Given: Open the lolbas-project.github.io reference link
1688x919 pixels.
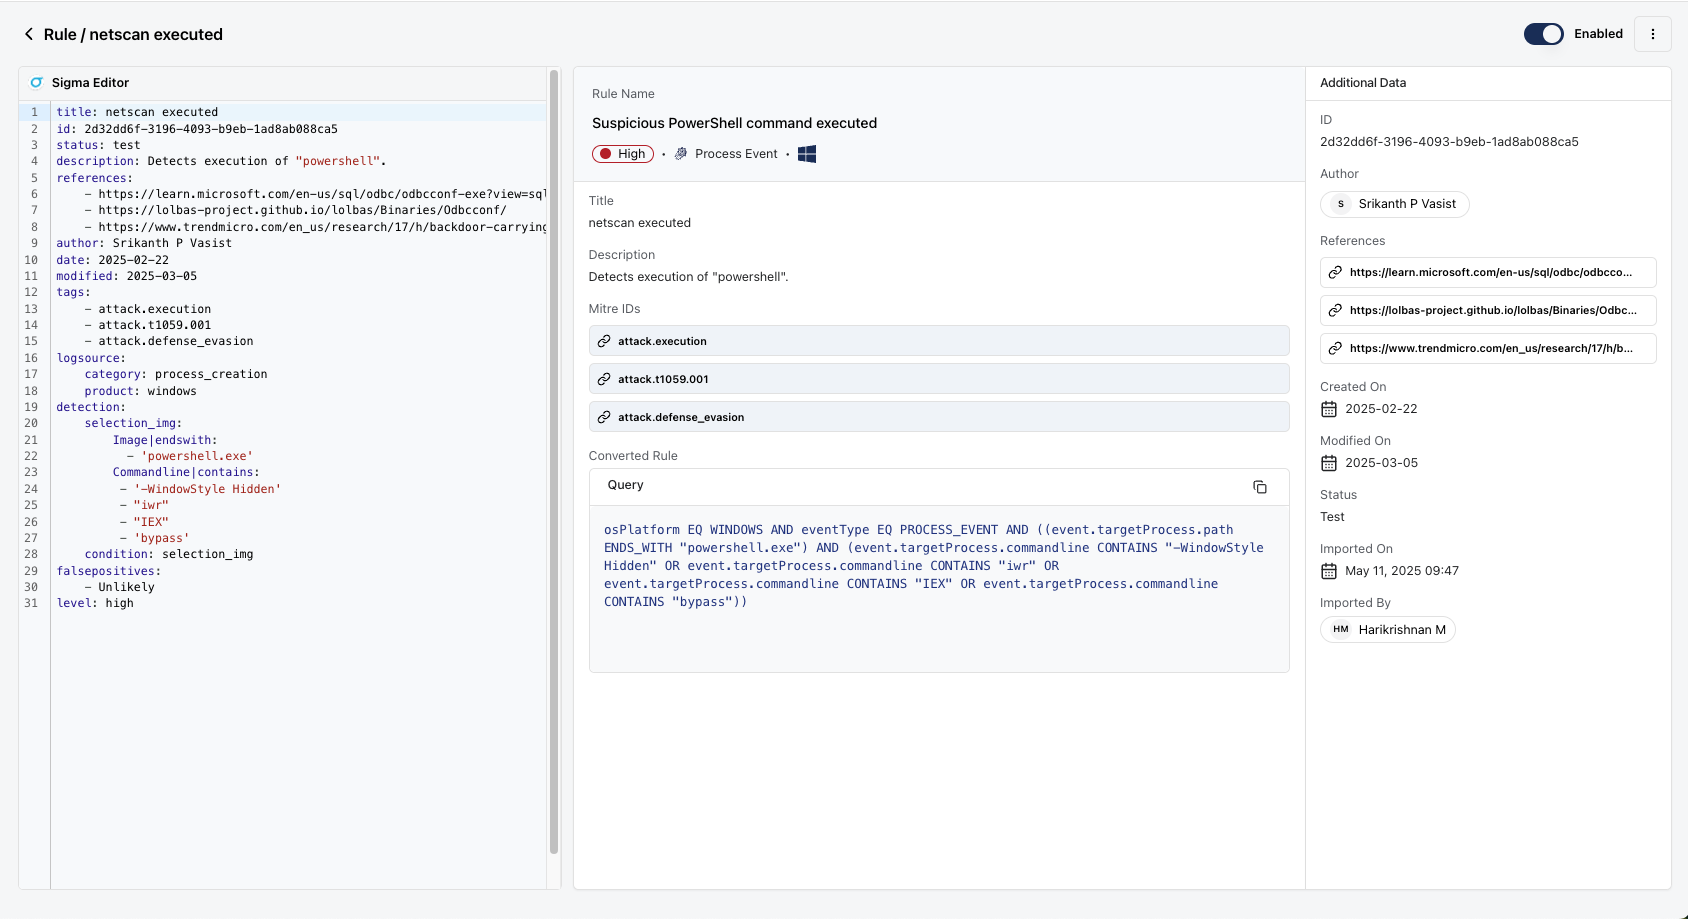Looking at the screenshot, I should pyautogui.click(x=1488, y=310).
